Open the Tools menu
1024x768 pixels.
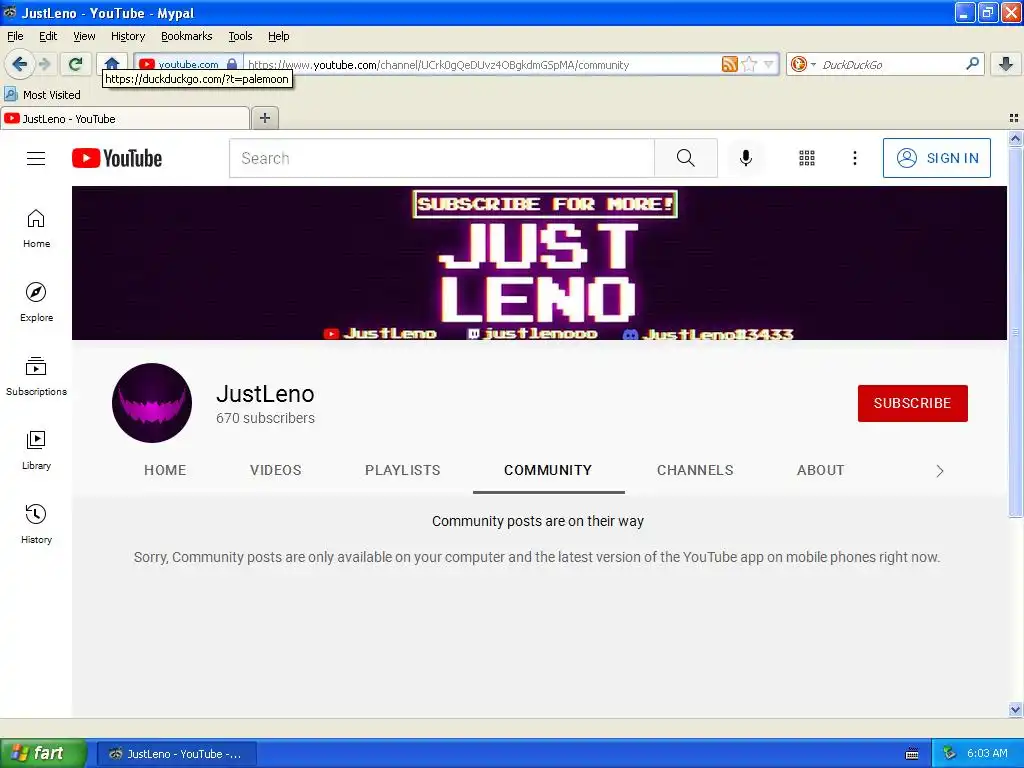[x=240, y=36]
